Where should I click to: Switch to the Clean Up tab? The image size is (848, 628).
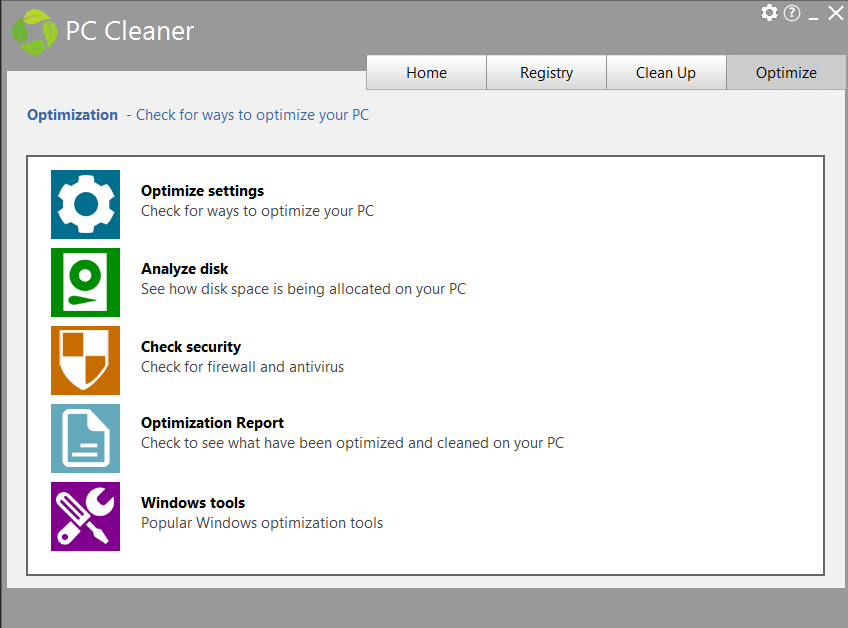(666, 72)
